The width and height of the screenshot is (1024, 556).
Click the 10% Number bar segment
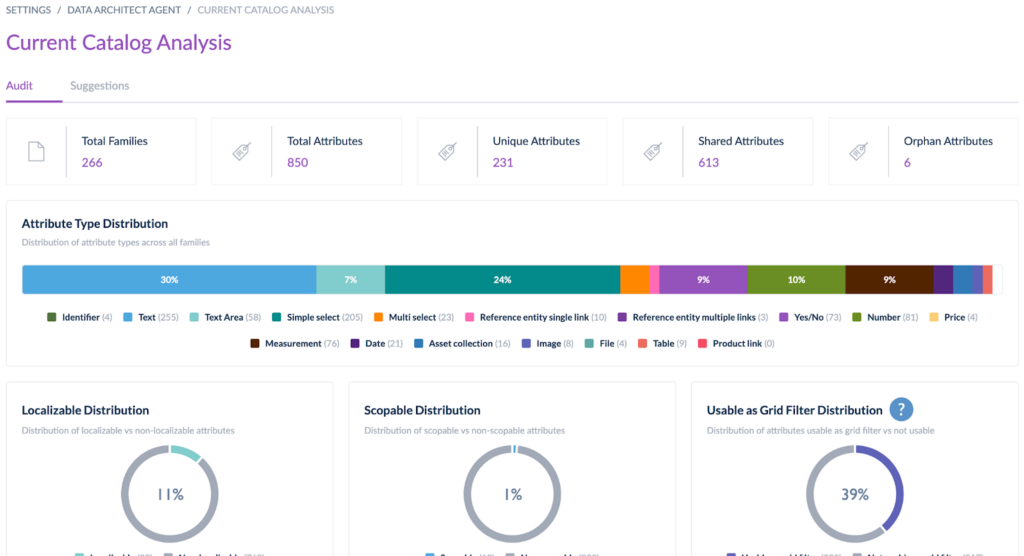(796, 280)
